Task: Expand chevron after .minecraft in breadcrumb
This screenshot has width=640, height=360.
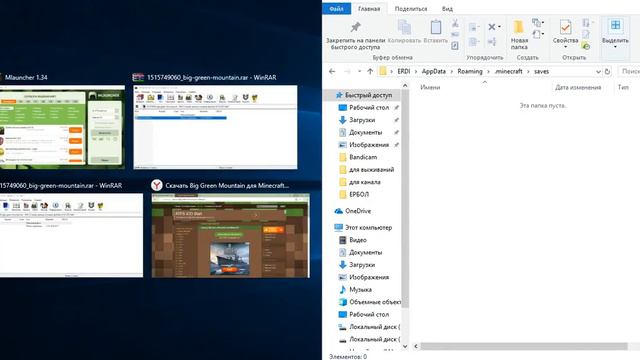Action: 528,71
